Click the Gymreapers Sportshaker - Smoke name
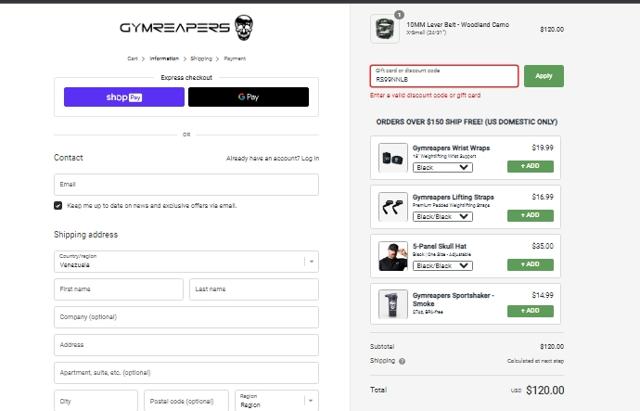 [453, 300]
